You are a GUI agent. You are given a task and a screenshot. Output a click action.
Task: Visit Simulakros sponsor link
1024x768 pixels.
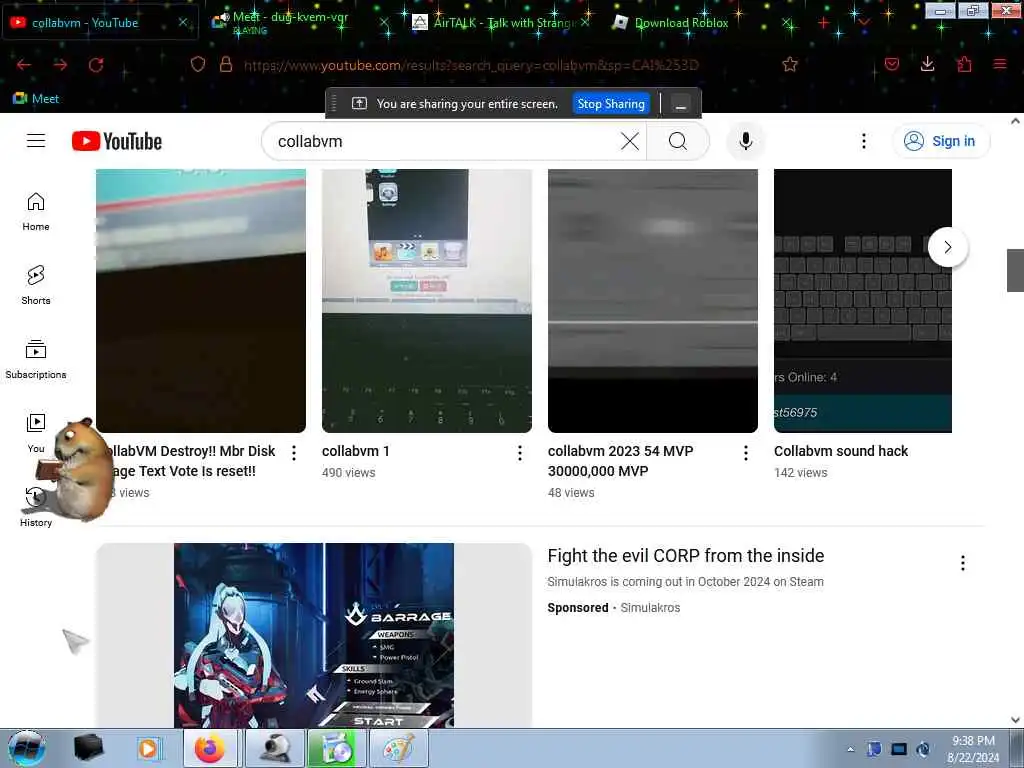tap(650, 608)
